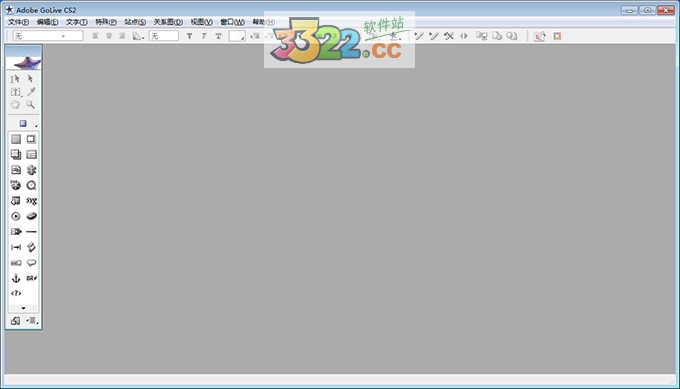Image resolution: width=680 pixels, height=389 pixels.
Task: Open the paragraph format dropdown showing 无
Action: 48,36
